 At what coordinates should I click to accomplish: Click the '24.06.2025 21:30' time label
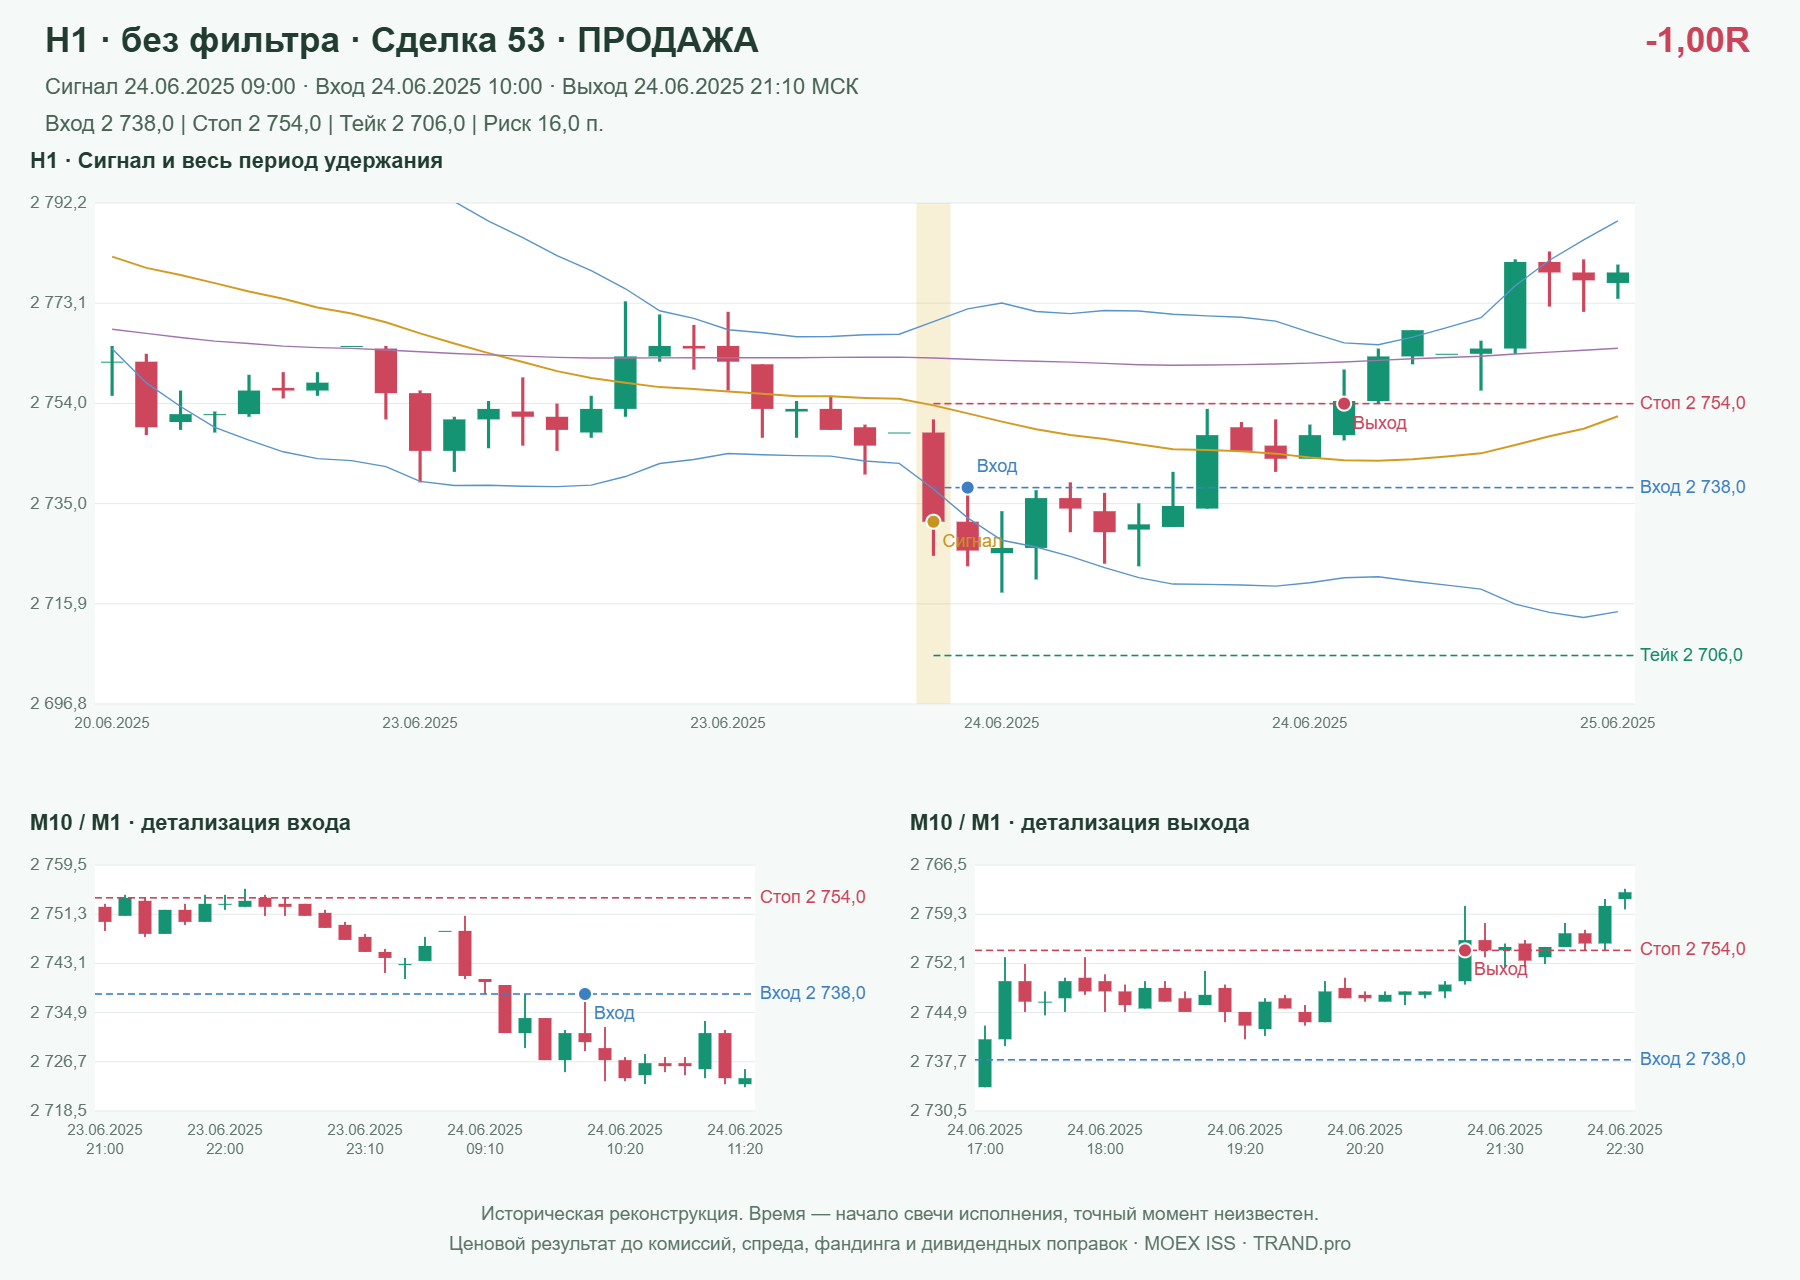1505,1139
